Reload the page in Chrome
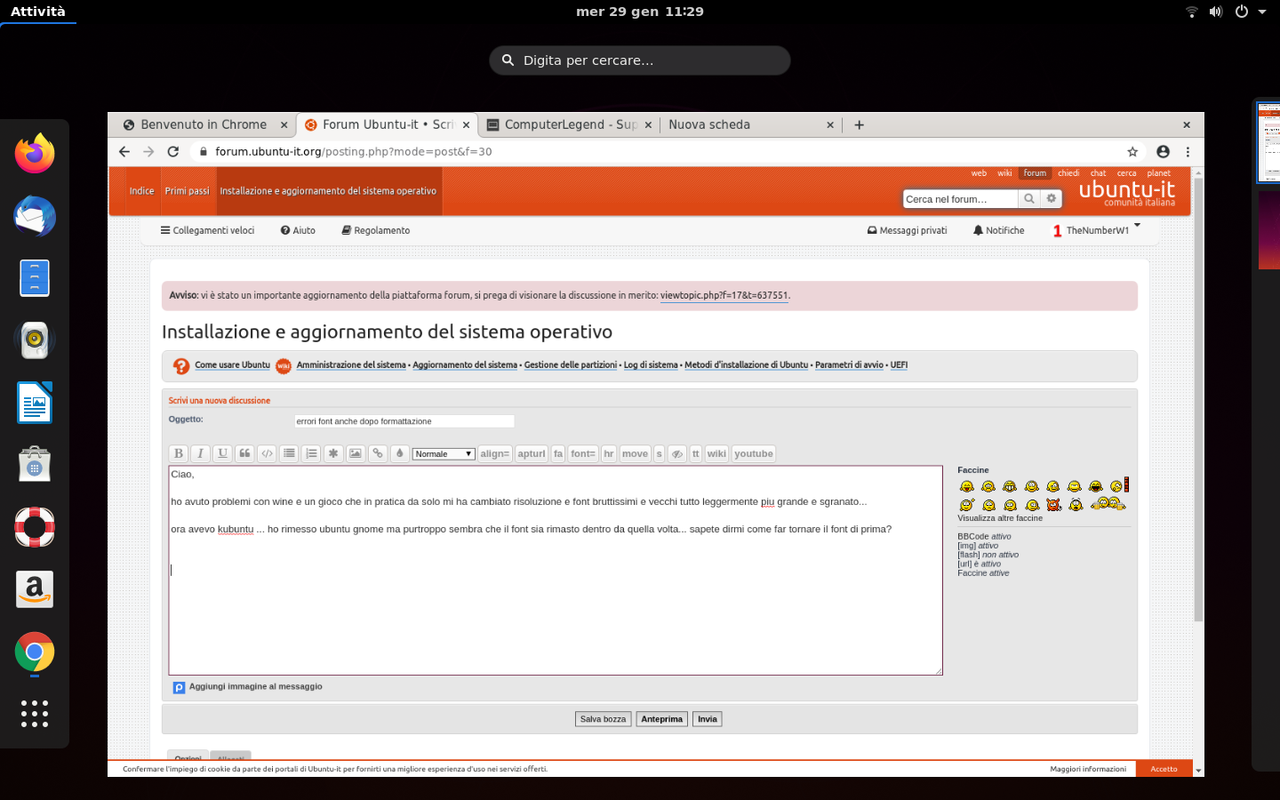Viewport: 1280px width, 800px height. coord(173,152)
